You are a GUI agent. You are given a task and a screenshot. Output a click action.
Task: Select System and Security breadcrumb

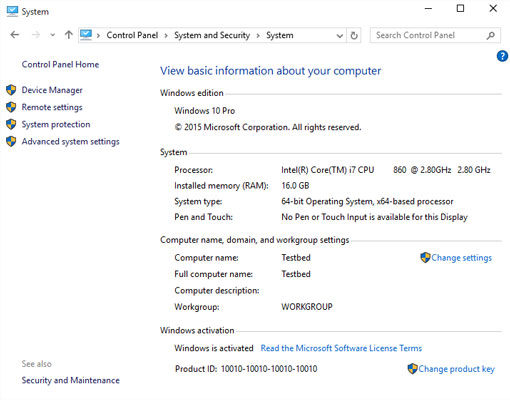point(212,35)
